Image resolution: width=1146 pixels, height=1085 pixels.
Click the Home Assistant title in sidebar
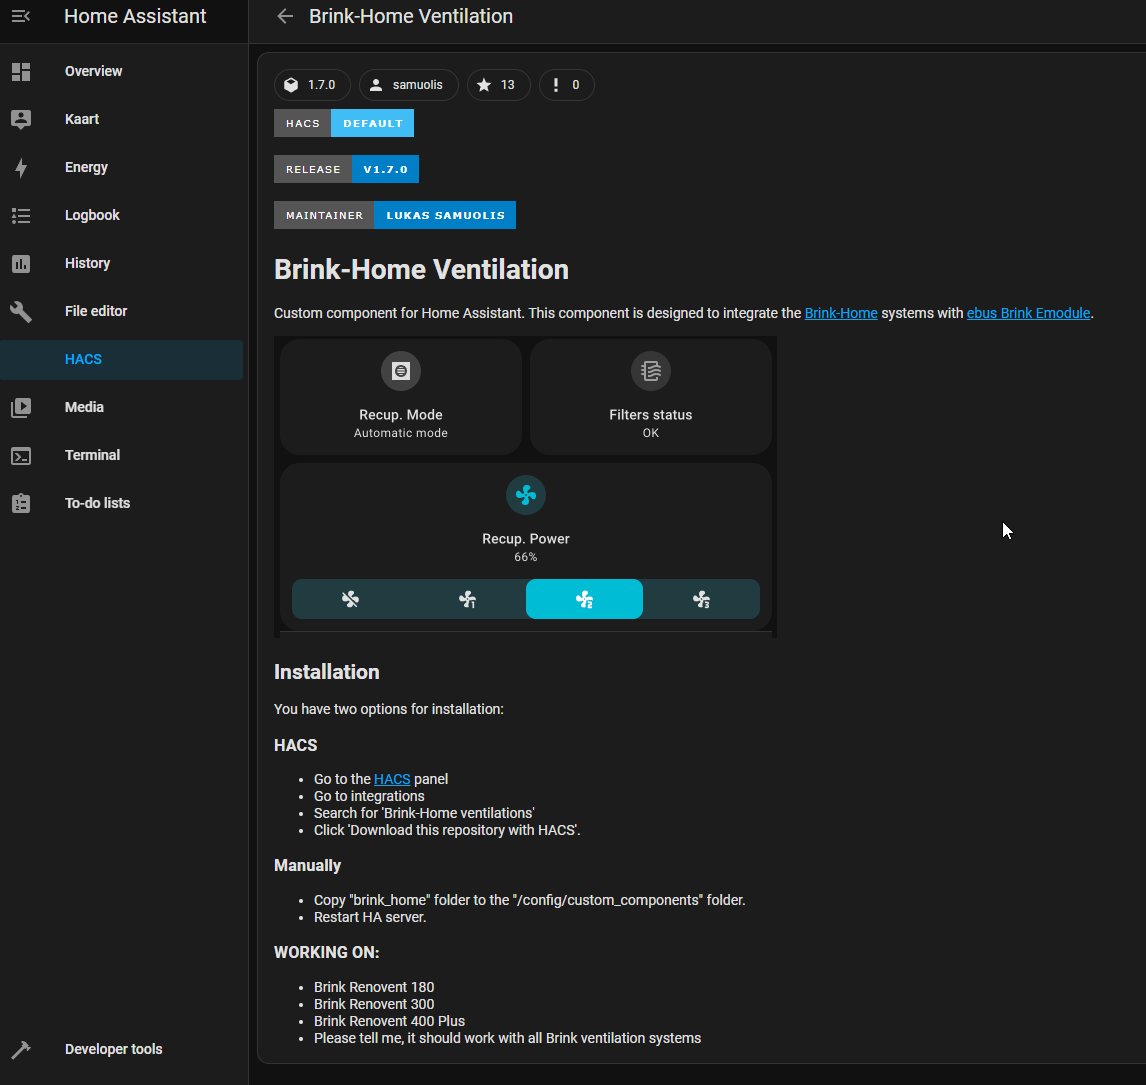(x=135, y=16)
